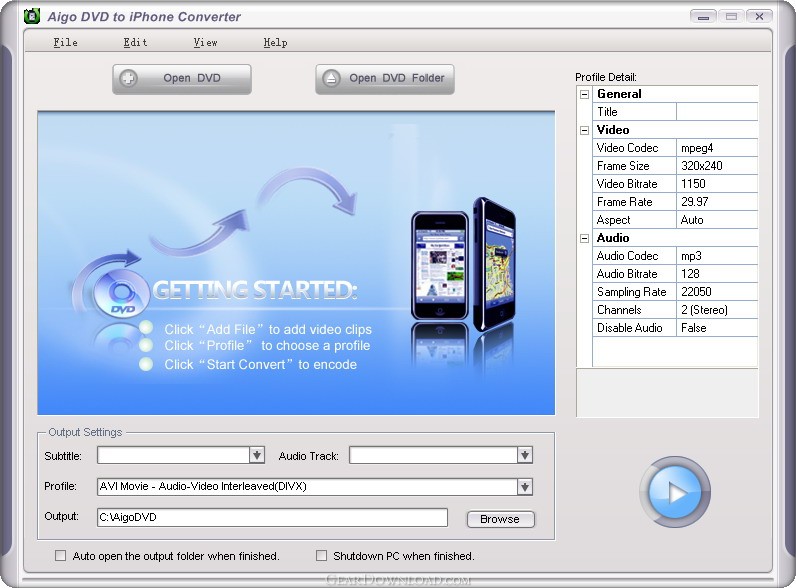Minimize the converter window
The image size is (796, 588).
tap(703, 17)
